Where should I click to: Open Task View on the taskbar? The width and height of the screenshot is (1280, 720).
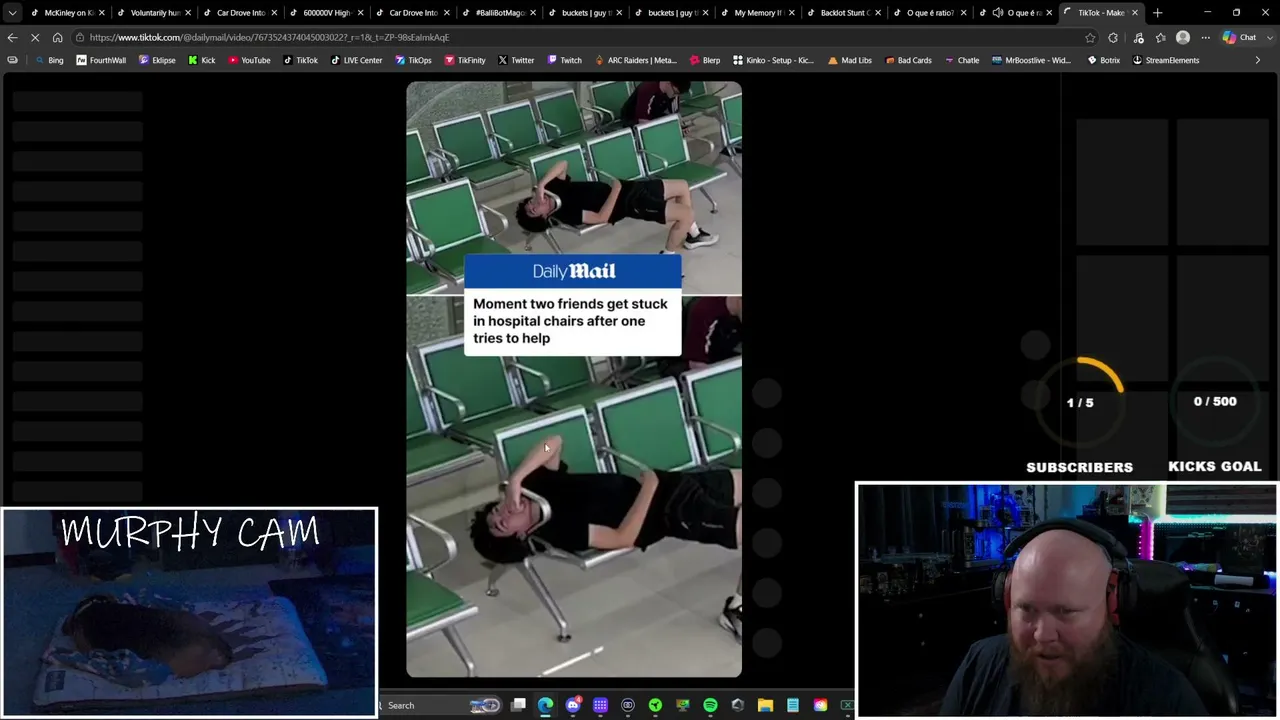coord(518,705)
